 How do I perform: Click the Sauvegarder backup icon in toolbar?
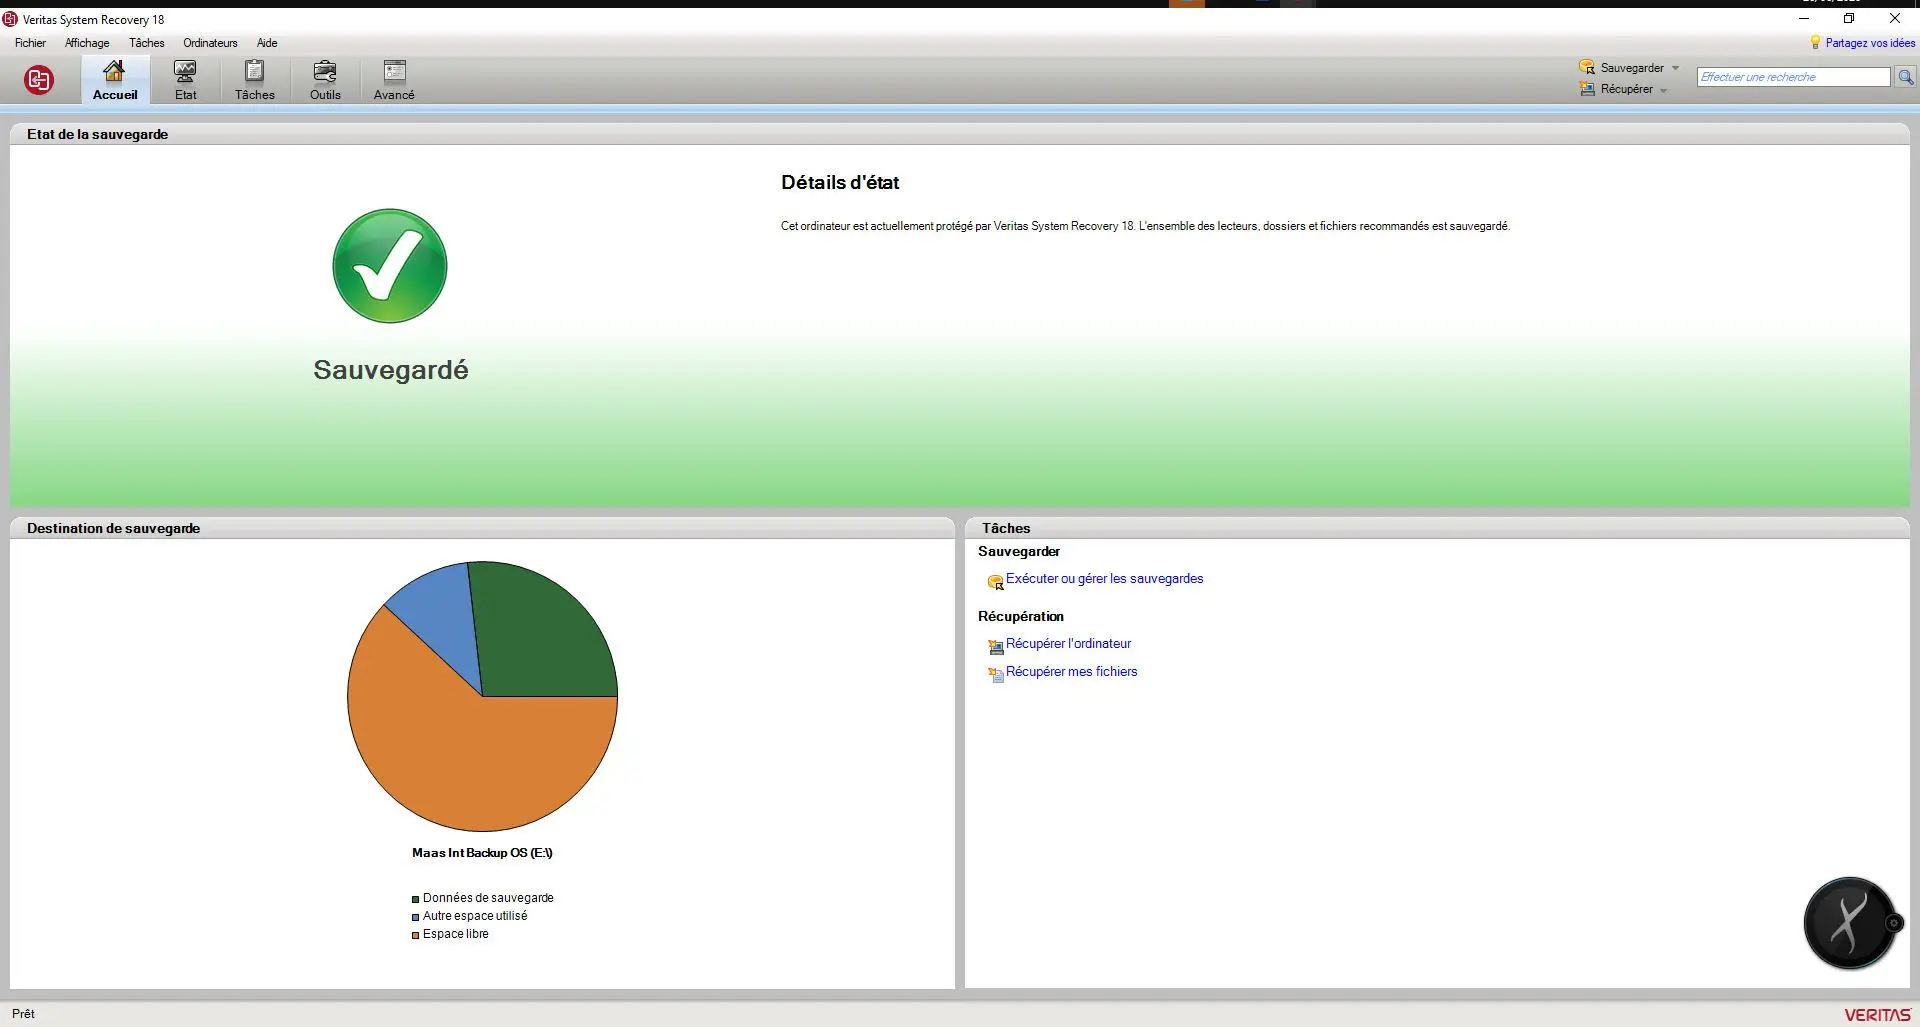point(1587,67)
